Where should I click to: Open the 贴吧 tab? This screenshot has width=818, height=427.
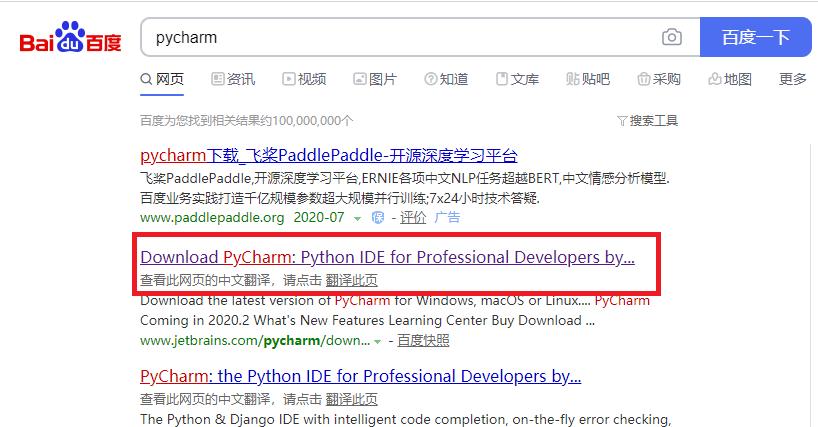[x=588, y=79]
